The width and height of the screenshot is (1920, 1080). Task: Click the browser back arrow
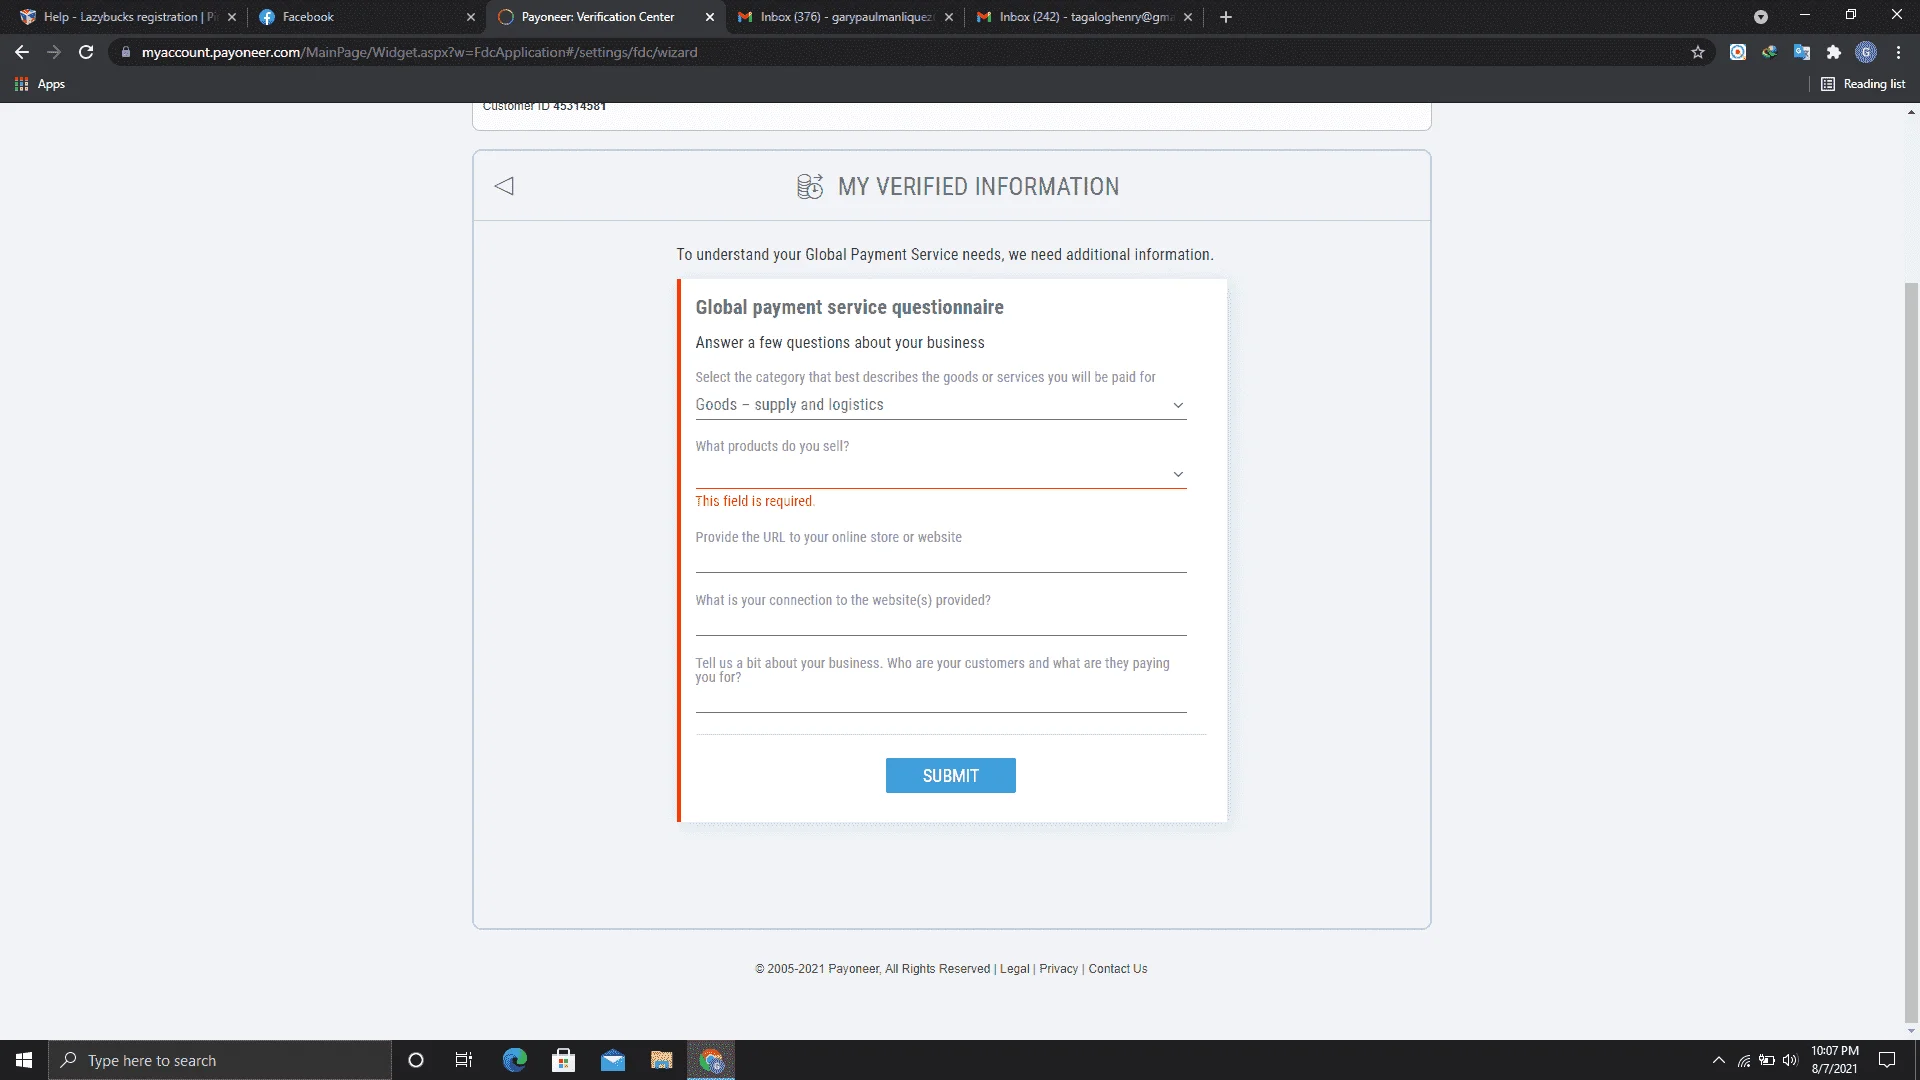coord(22,52)
